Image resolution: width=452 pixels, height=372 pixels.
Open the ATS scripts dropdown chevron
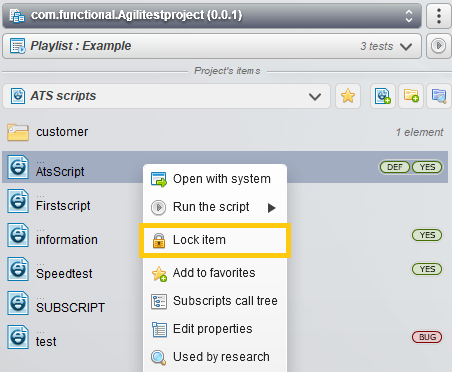click(315, 97)
